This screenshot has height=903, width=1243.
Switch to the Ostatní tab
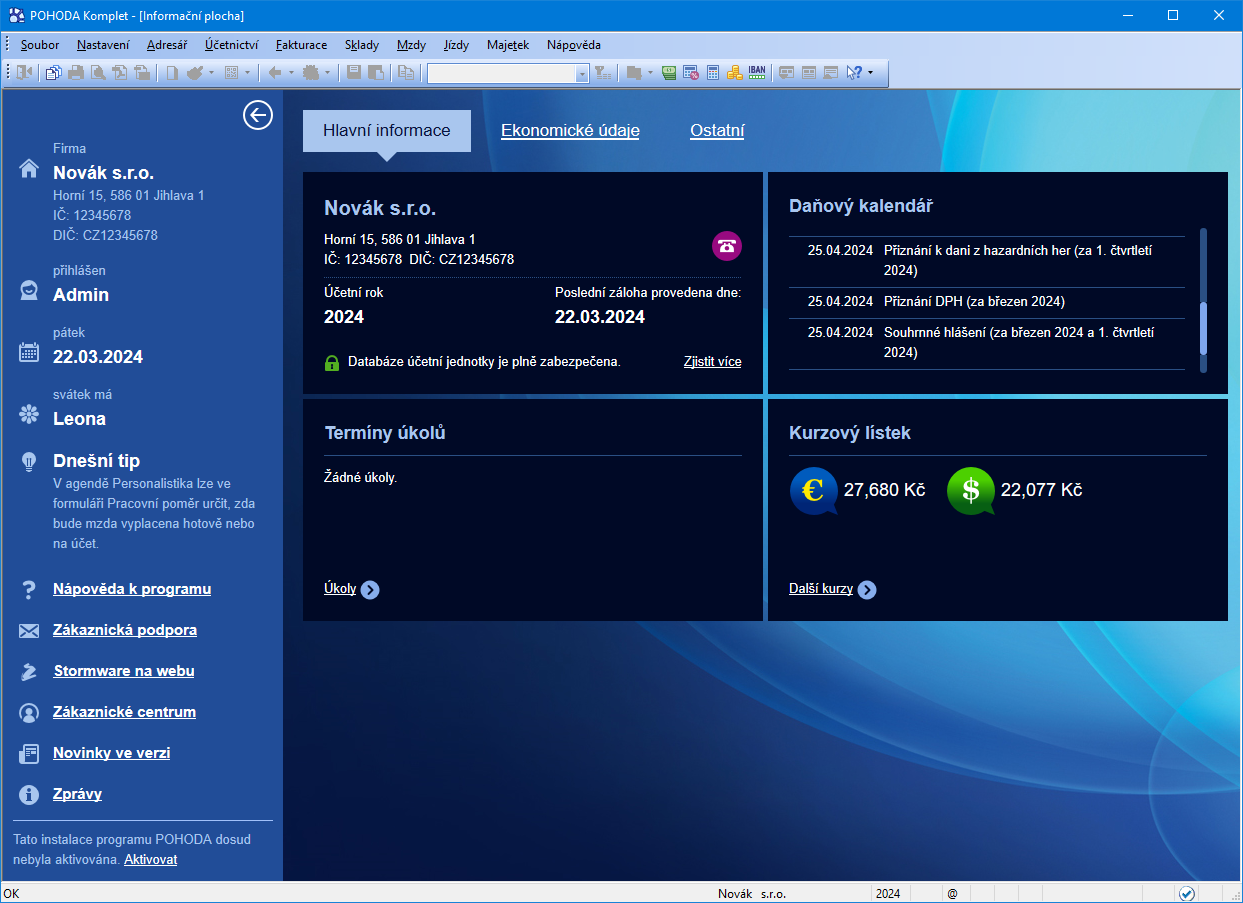click(x=717, y=130)
